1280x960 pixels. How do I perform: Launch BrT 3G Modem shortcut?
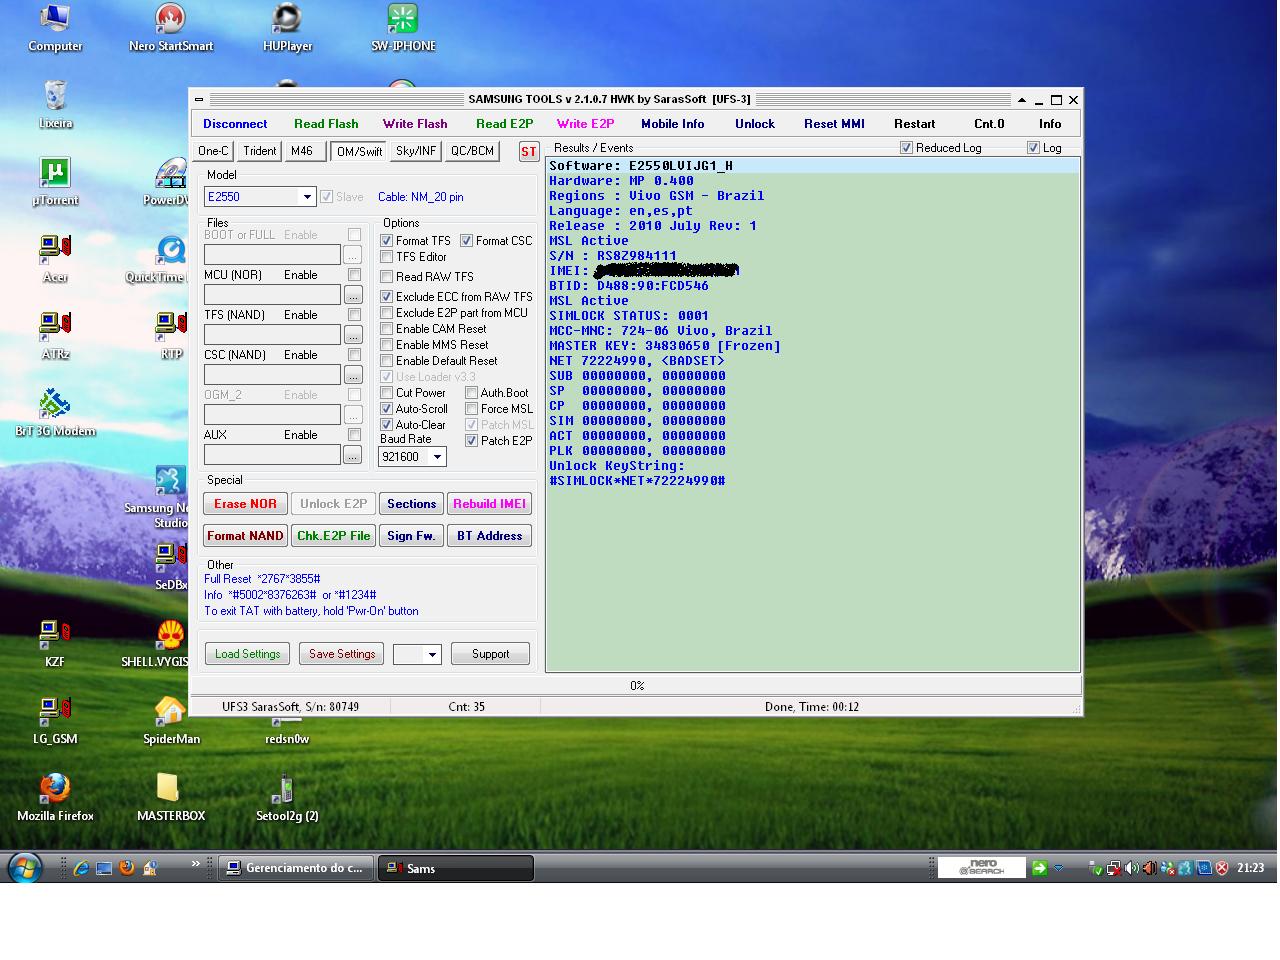(x=55, y=412)
